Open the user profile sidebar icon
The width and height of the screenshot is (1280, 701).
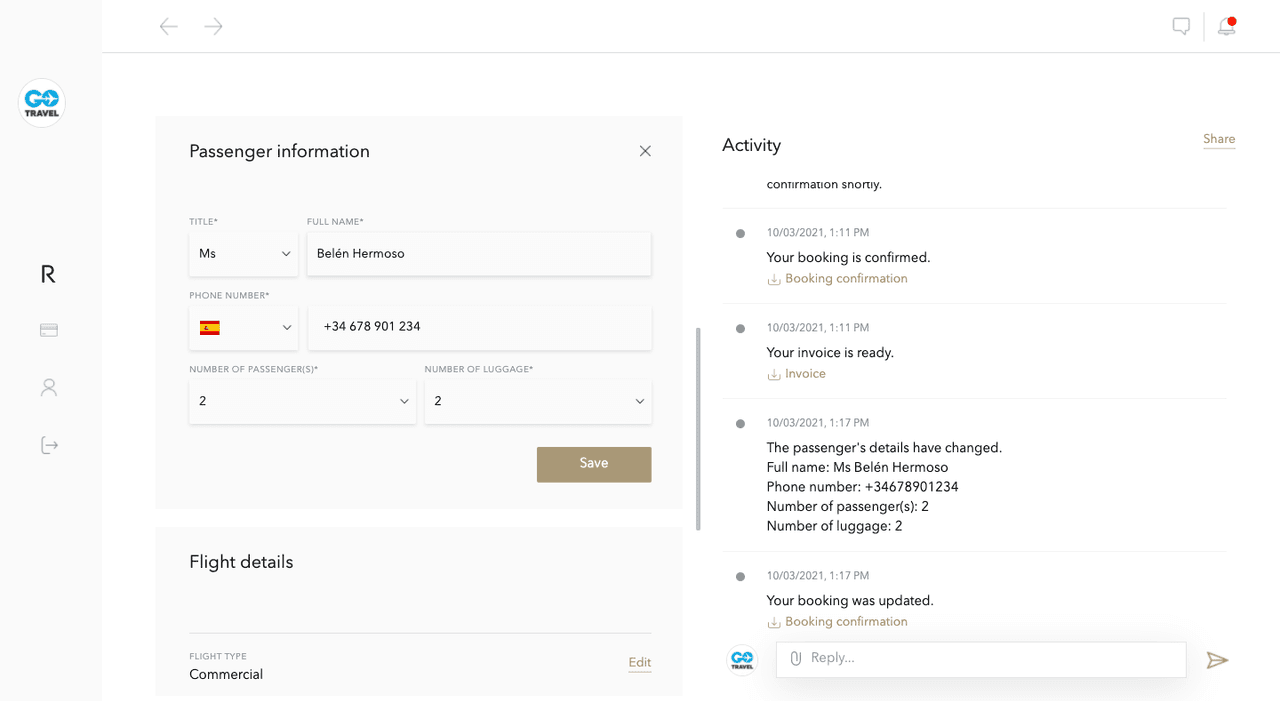coord(49,388)
